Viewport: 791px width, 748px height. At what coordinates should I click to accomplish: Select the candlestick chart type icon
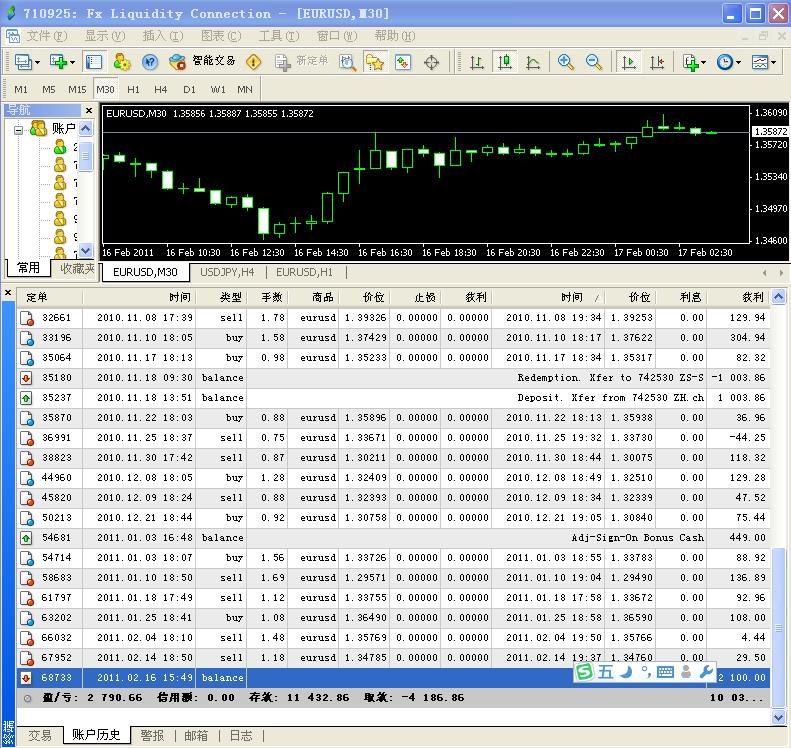(505, 62)
